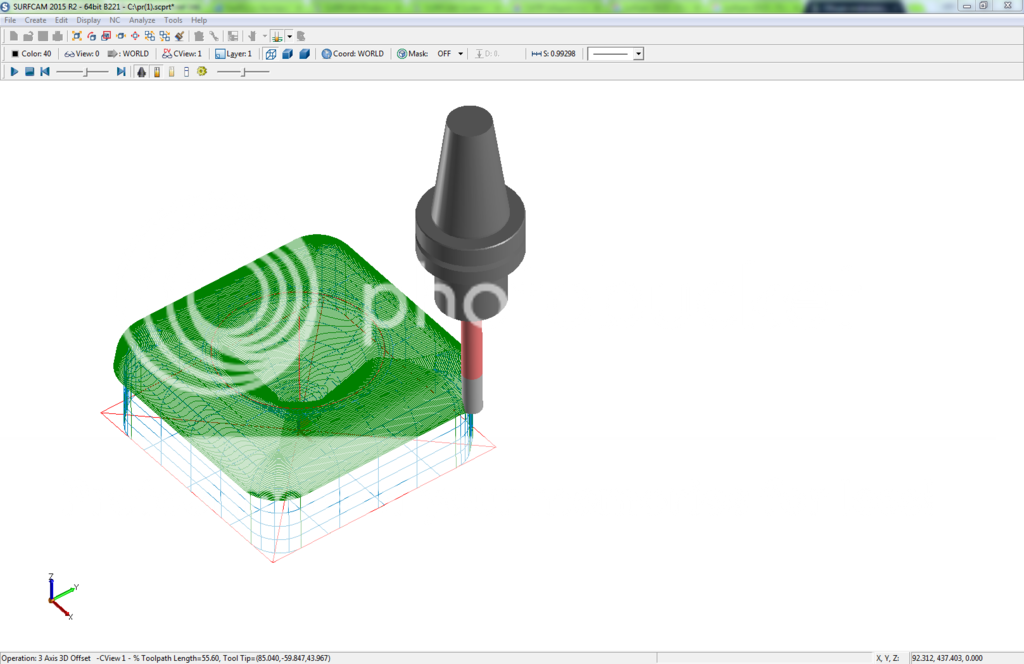The image size is (1024, 664).
Task: Stop the toolpath simulation
Action: point(29,72)
